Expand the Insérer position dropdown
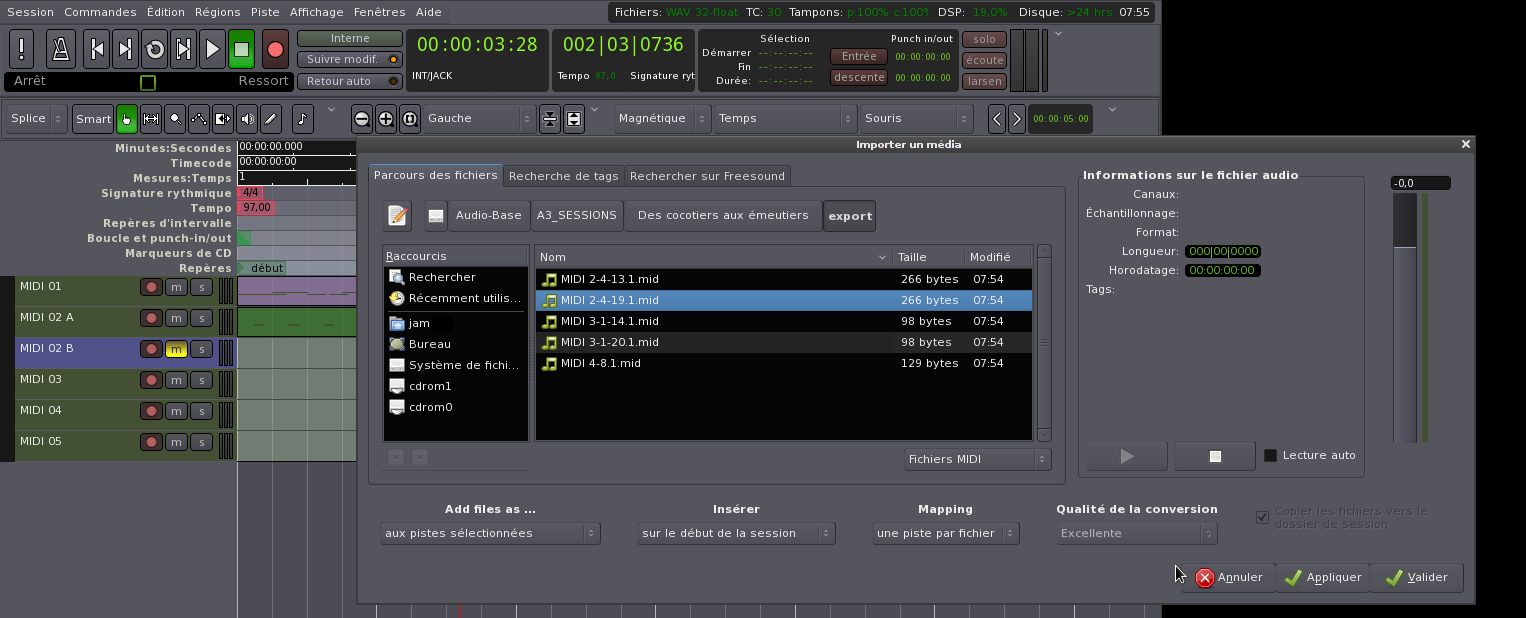Viewport: 1526px width, 618px height. click(x=736, y=534)
